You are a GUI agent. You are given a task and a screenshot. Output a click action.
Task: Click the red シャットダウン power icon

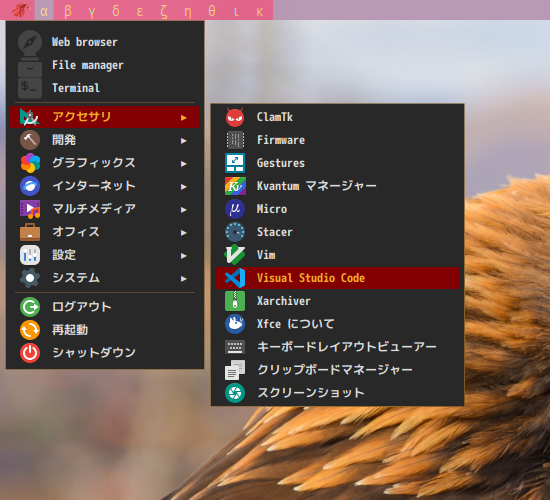pyautogui.click(x=30, y=353)
